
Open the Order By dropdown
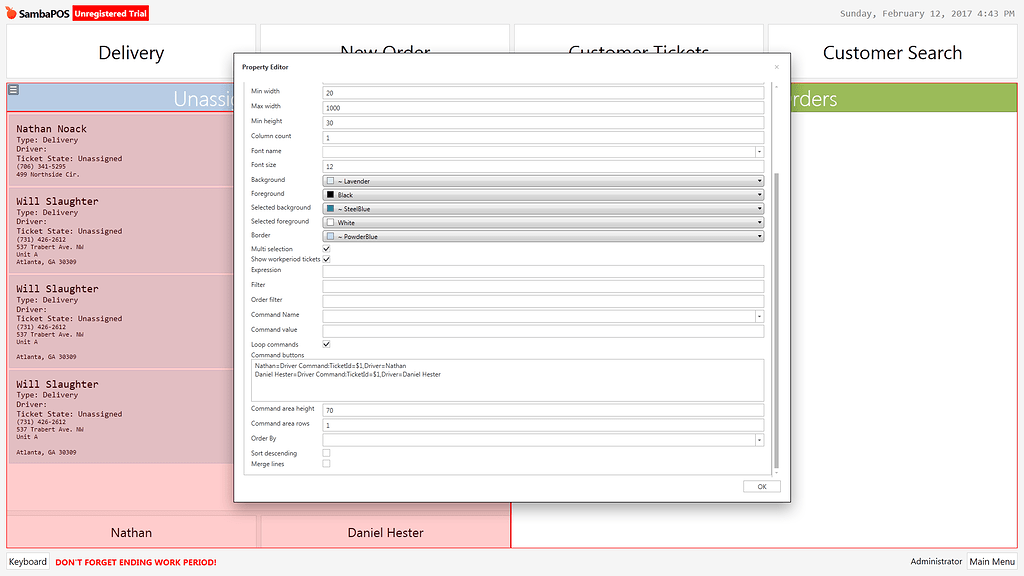pos(757,438)
